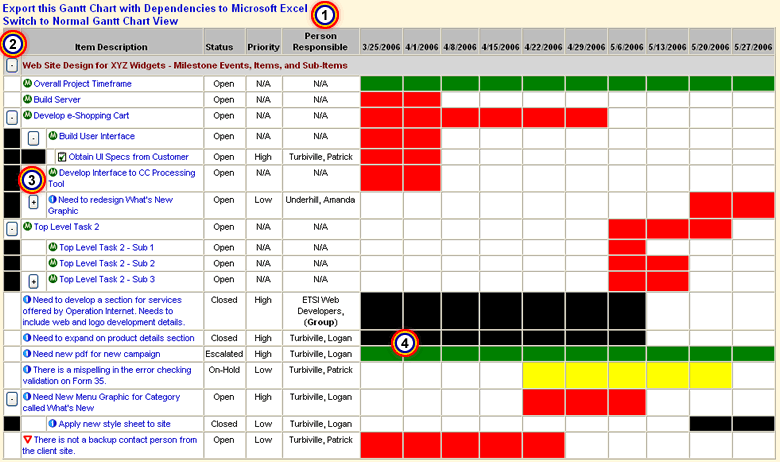Click info icon beside Apply new style sheet
The height and width of the screenshot is (462, 780).
52,424
